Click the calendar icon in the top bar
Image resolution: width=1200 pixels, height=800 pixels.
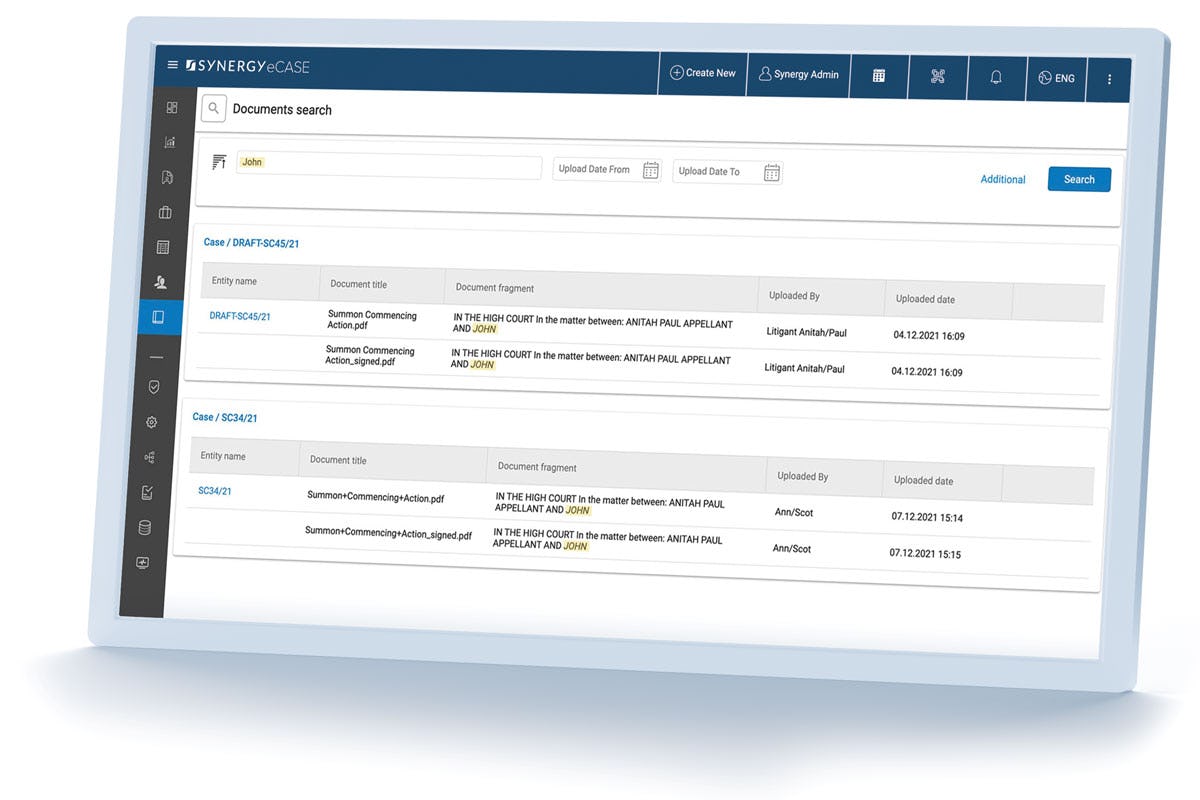(x=878, y=75)
